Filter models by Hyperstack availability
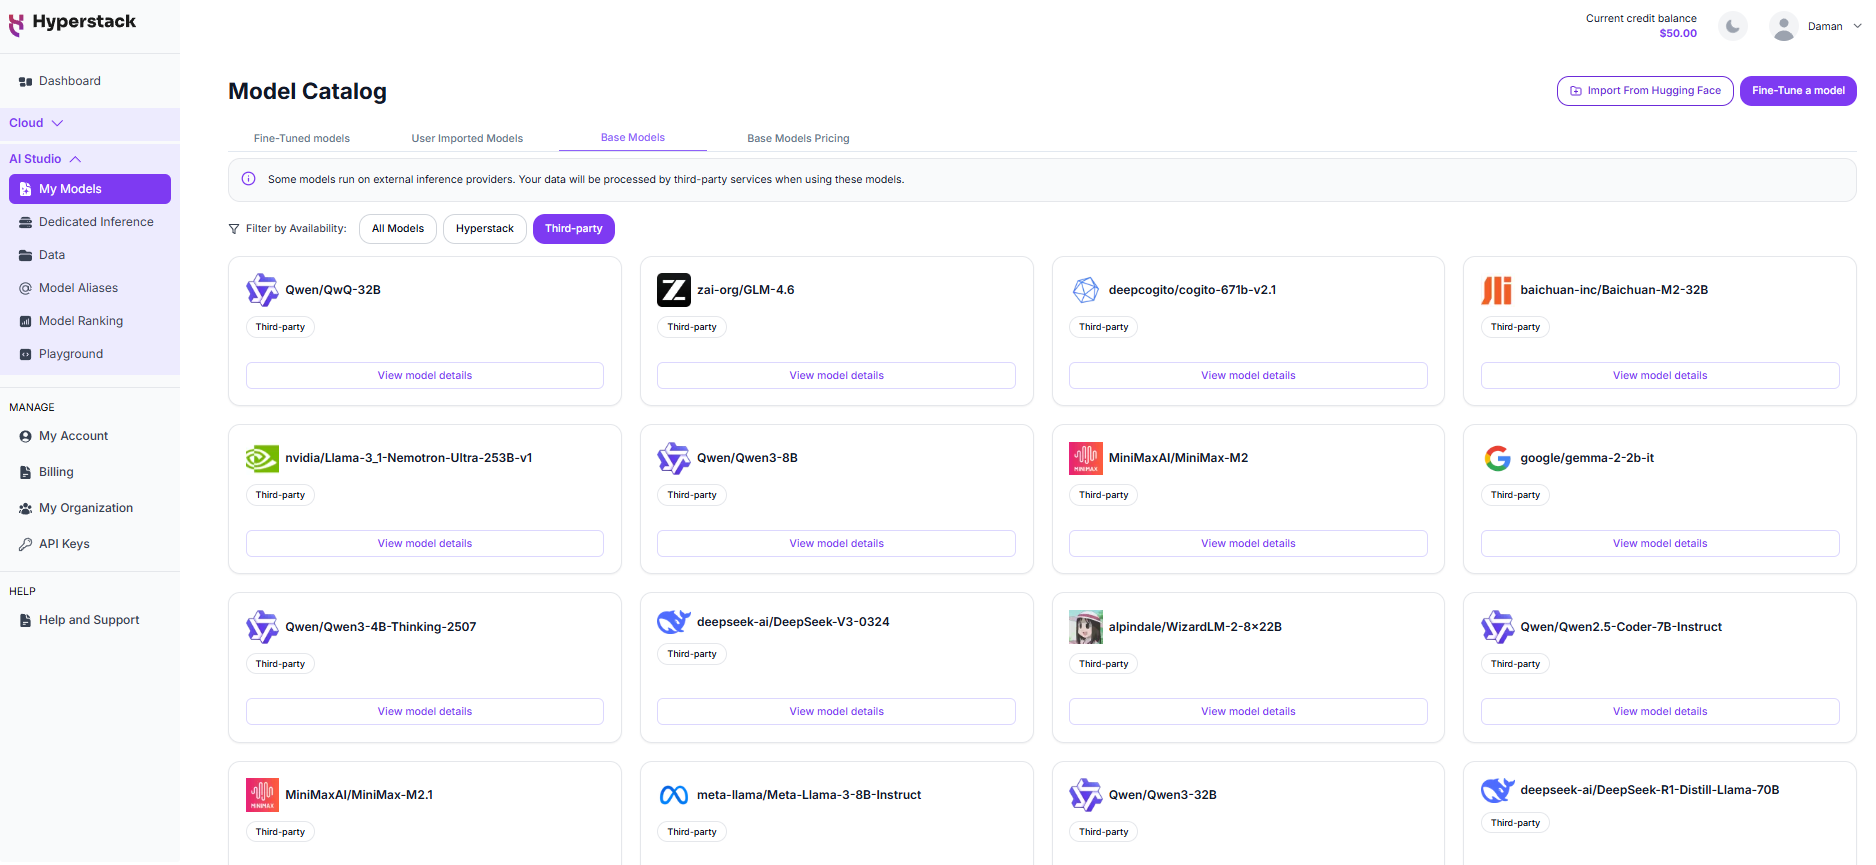 [484, 229]
